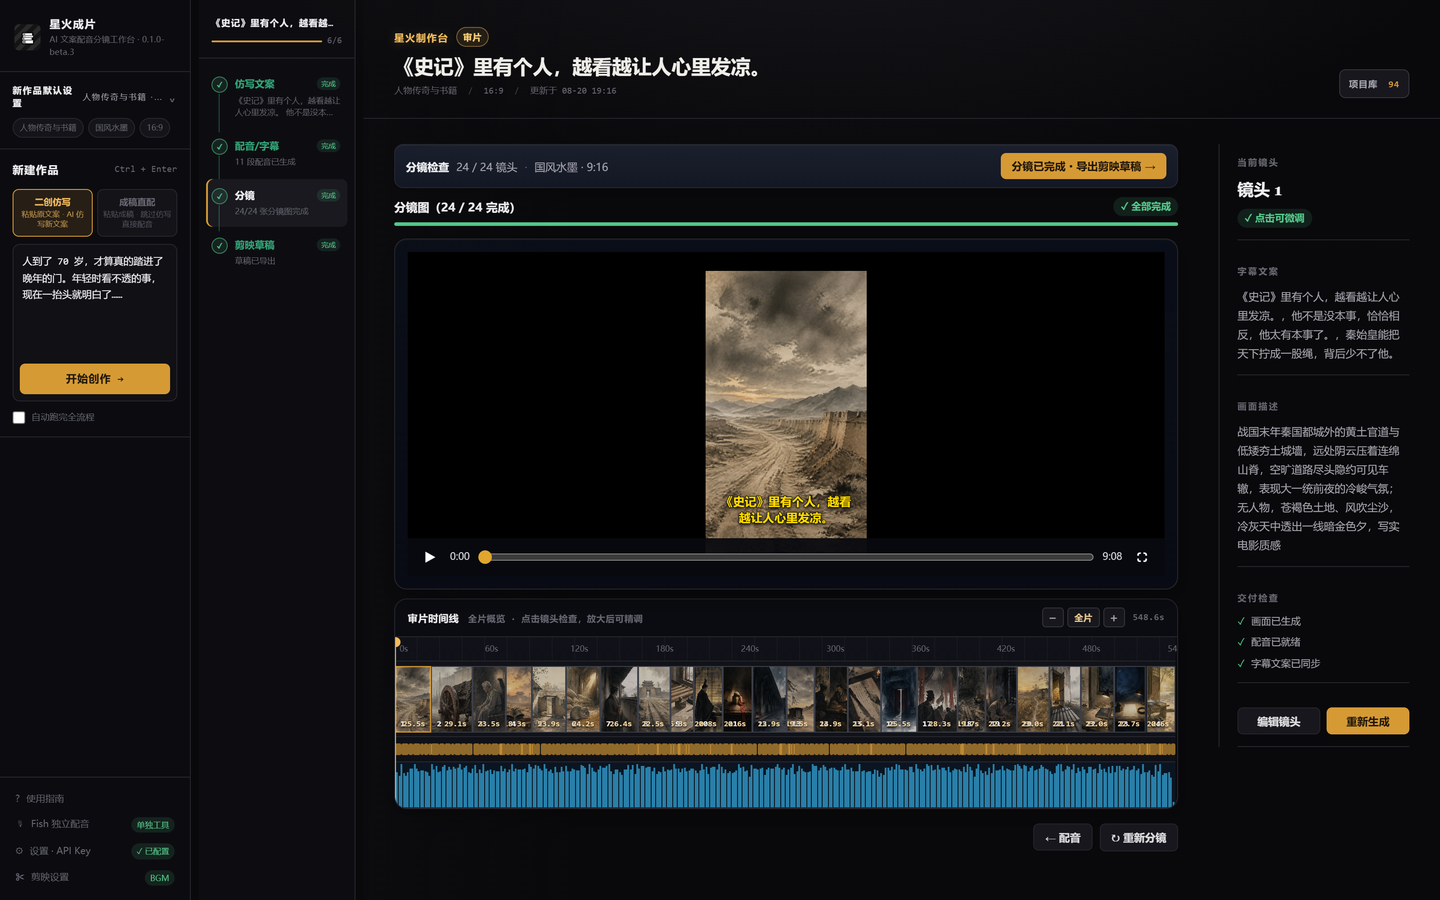Select the 成稿直配 mode card

(x=137, y=213)
